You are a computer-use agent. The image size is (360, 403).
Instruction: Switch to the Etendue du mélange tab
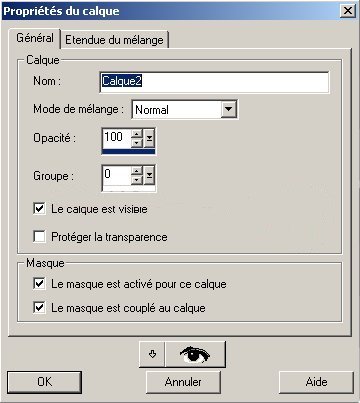point(114,40)
